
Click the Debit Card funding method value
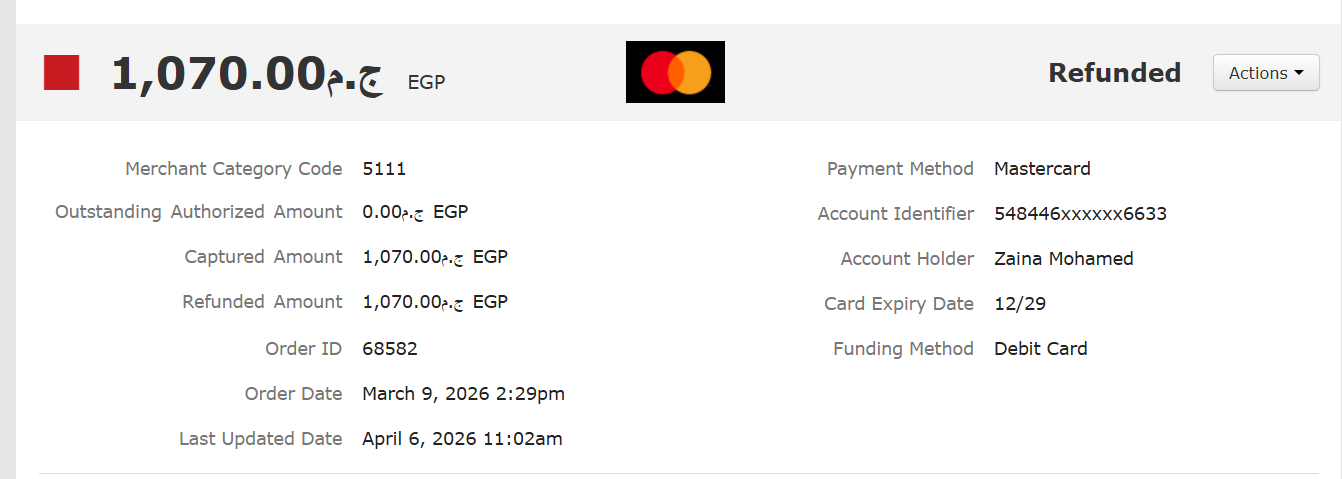(x=1040, y=349)
